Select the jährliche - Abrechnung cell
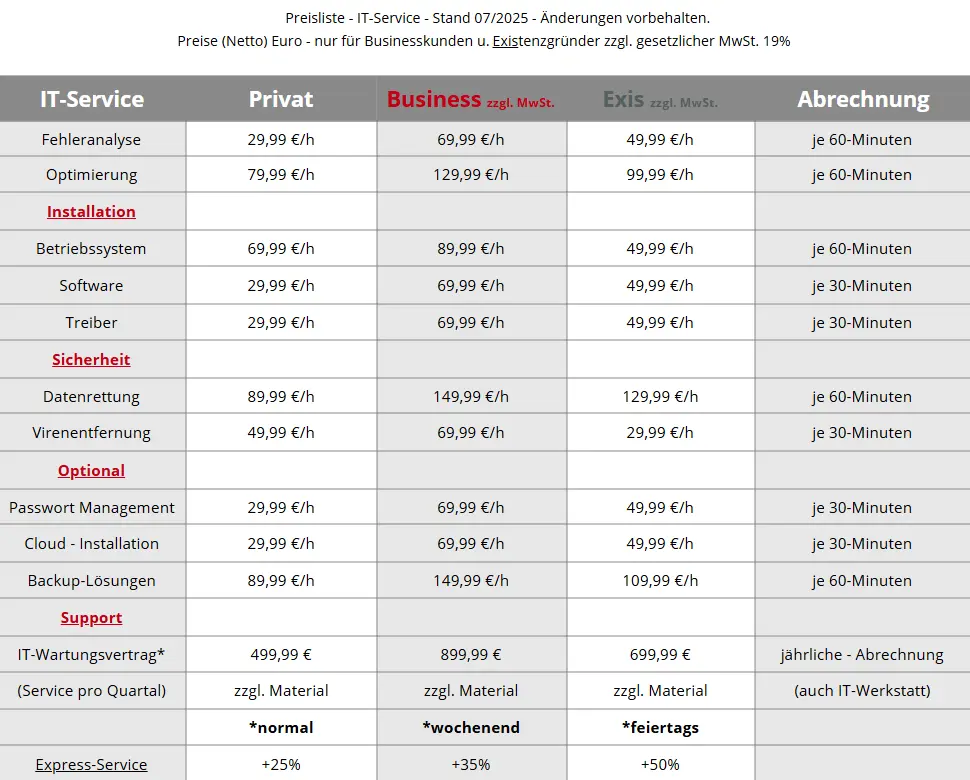970x780 pixels. coord(862,654)
